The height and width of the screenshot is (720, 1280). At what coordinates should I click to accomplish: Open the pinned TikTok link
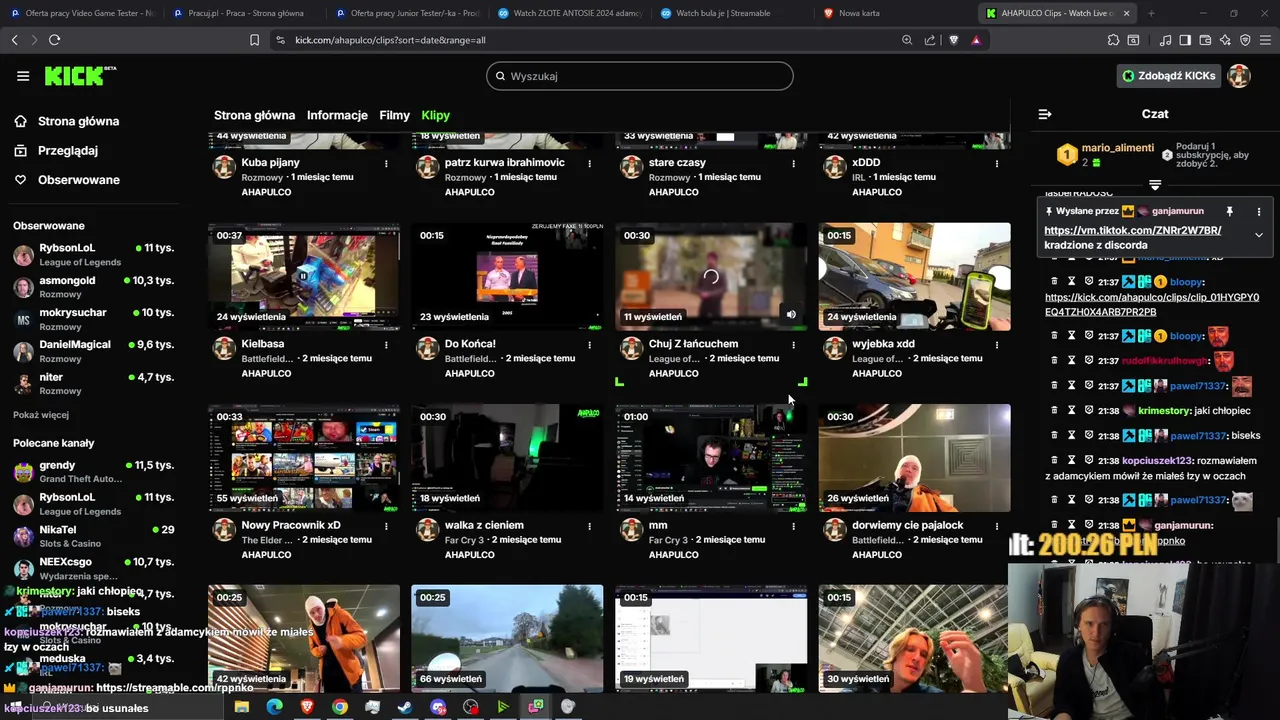tap(1132, 230)
